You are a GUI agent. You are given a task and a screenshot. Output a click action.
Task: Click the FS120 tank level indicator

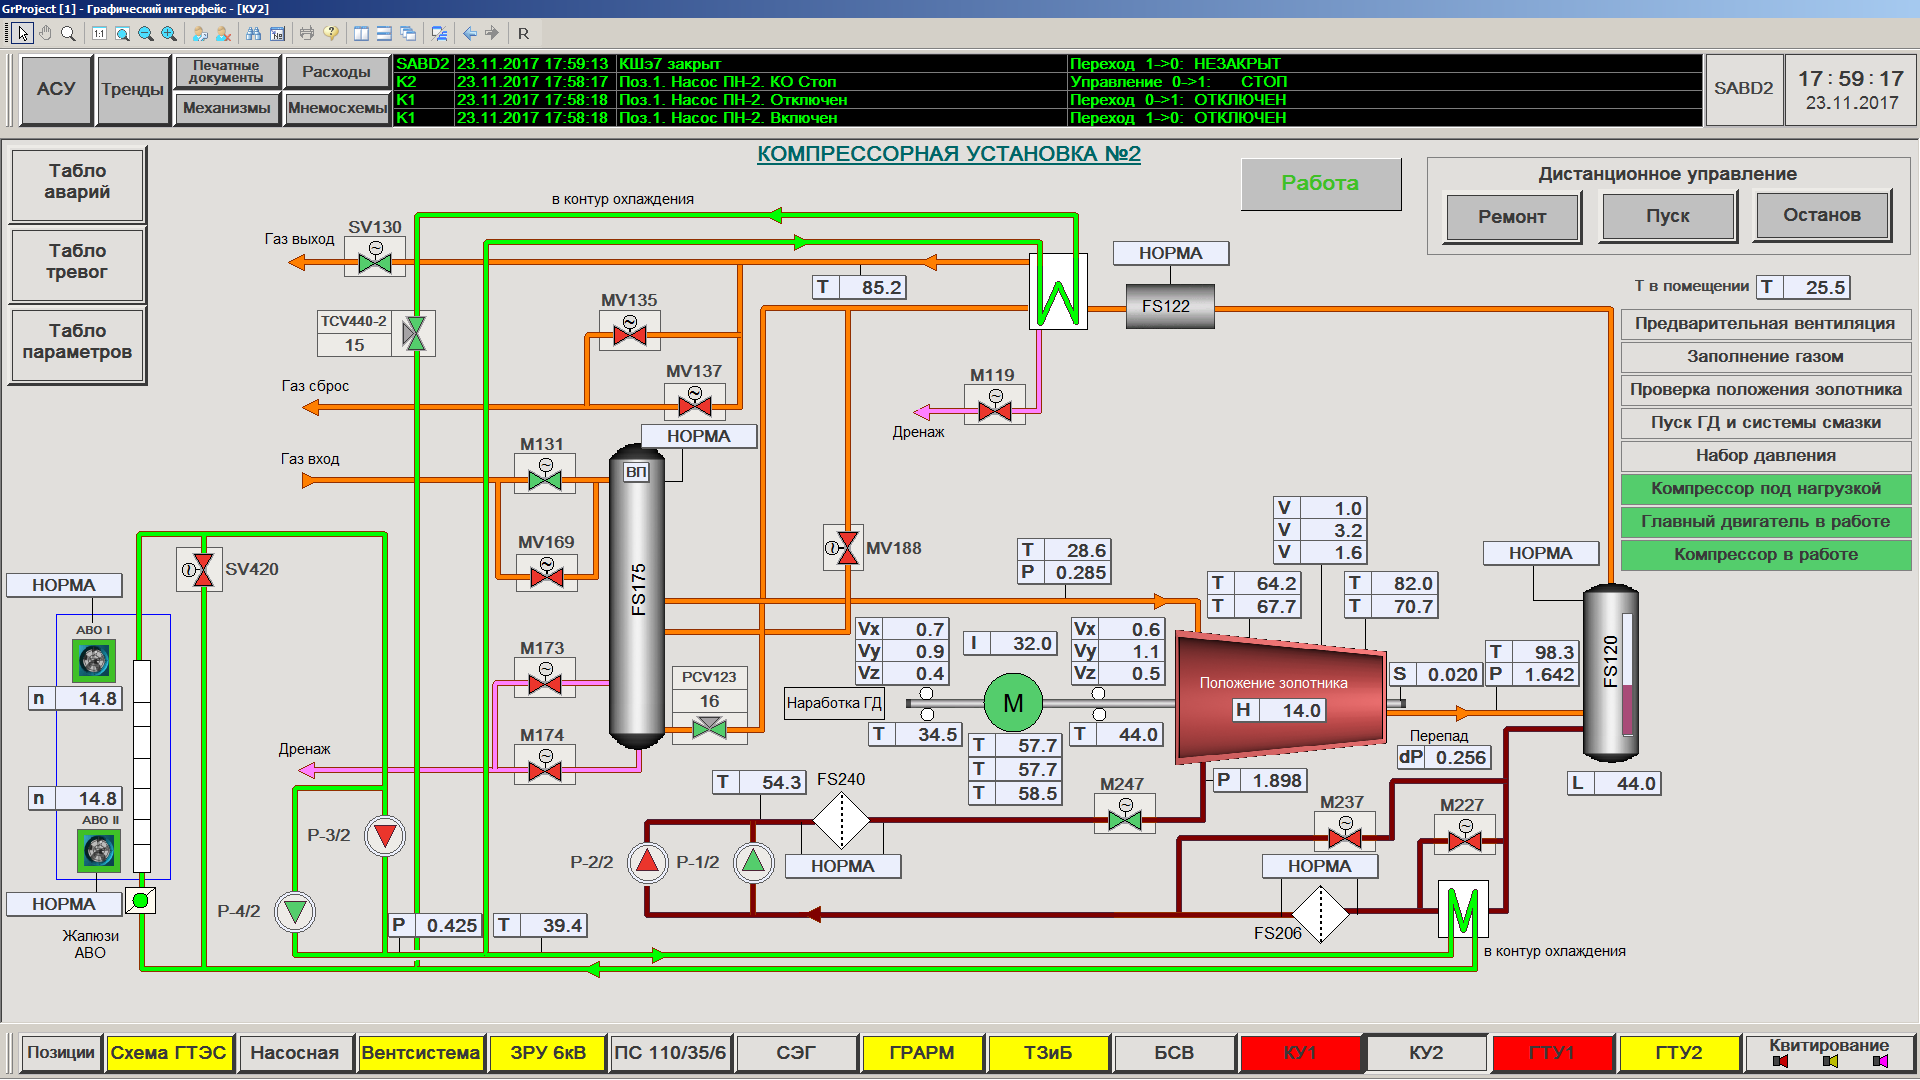[1627, 675]
